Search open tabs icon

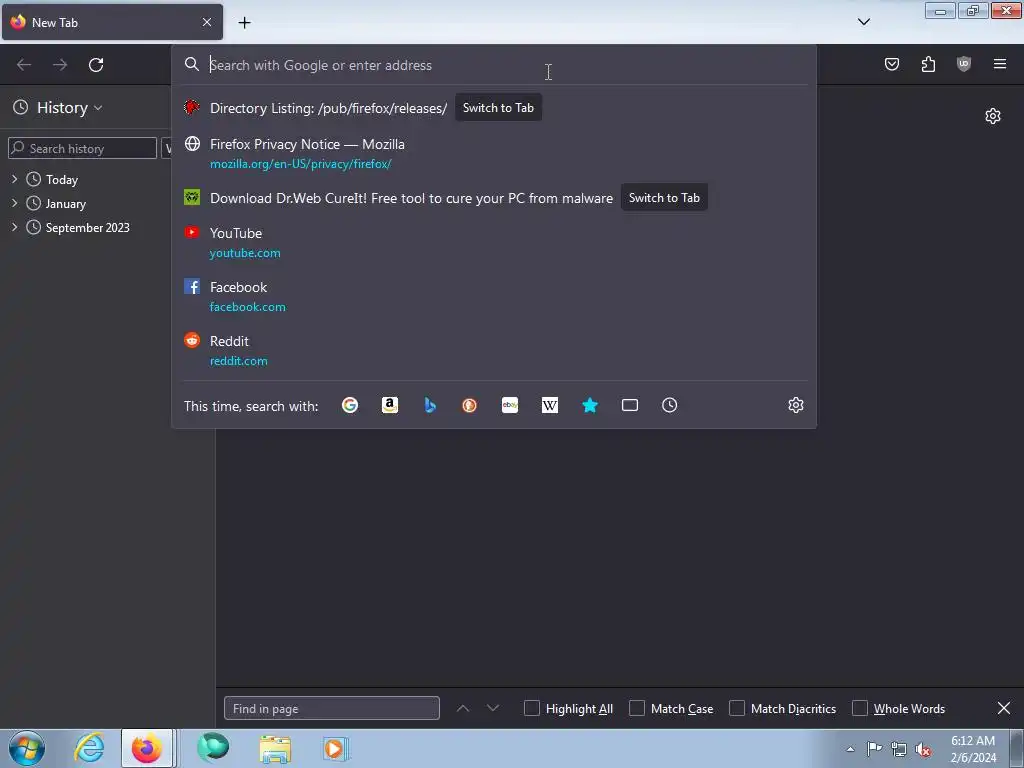(630, 405)
